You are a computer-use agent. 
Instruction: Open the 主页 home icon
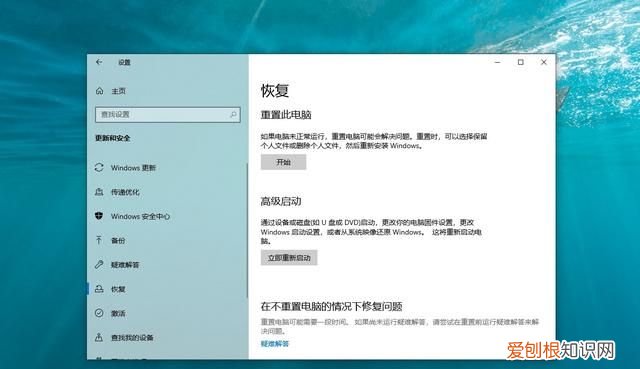(99, 91)
